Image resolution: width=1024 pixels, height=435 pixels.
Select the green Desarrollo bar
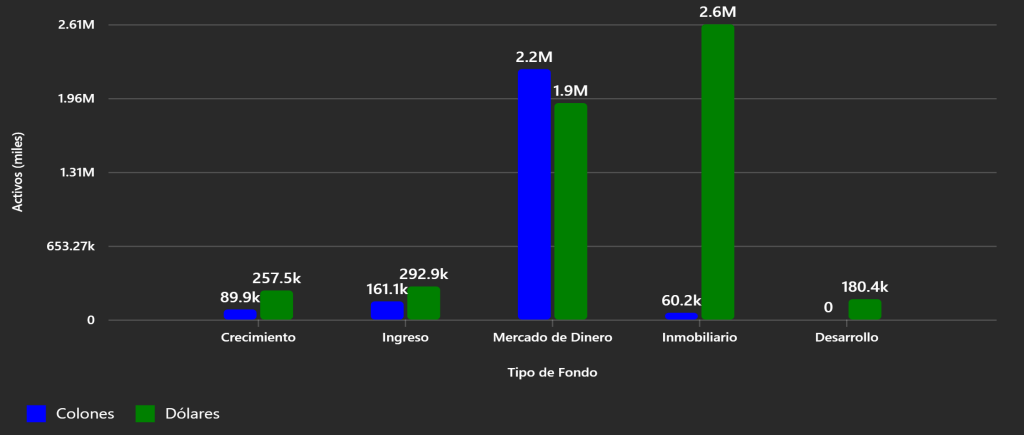point(865,310)
